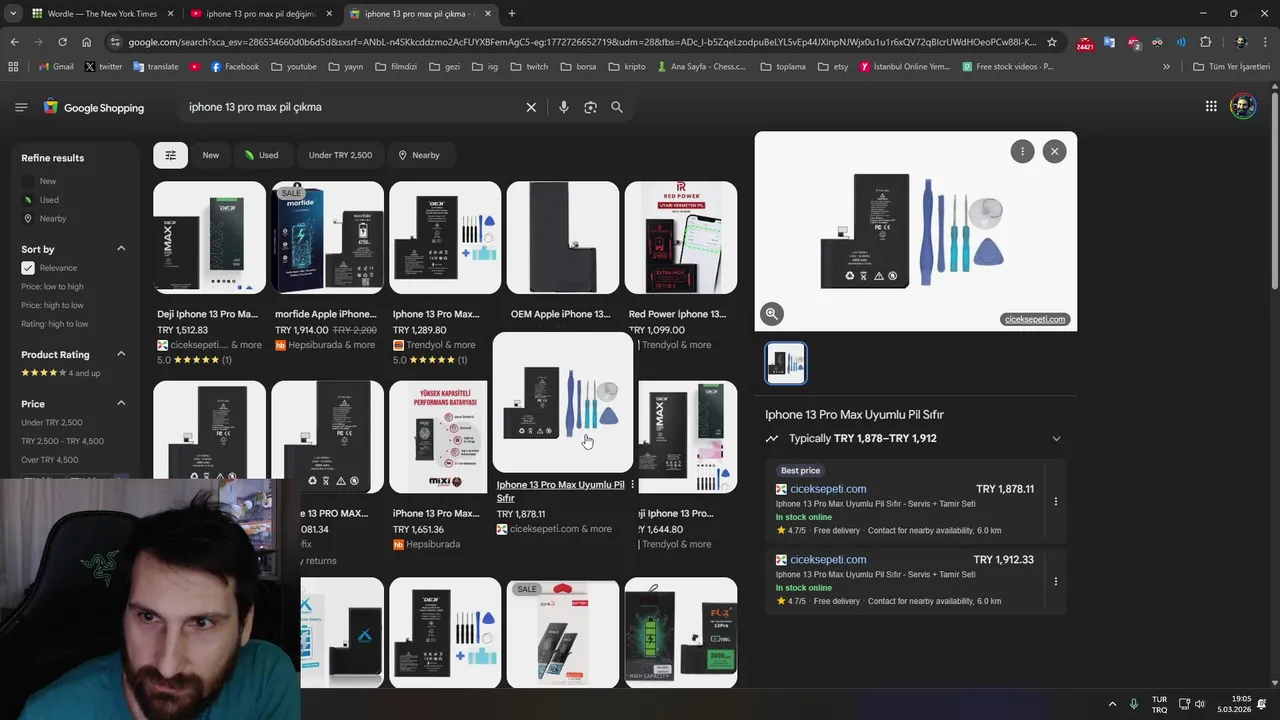Sort by Price: low to high
This screenshot has width=1280, height=720.
[x=52, y=287]
